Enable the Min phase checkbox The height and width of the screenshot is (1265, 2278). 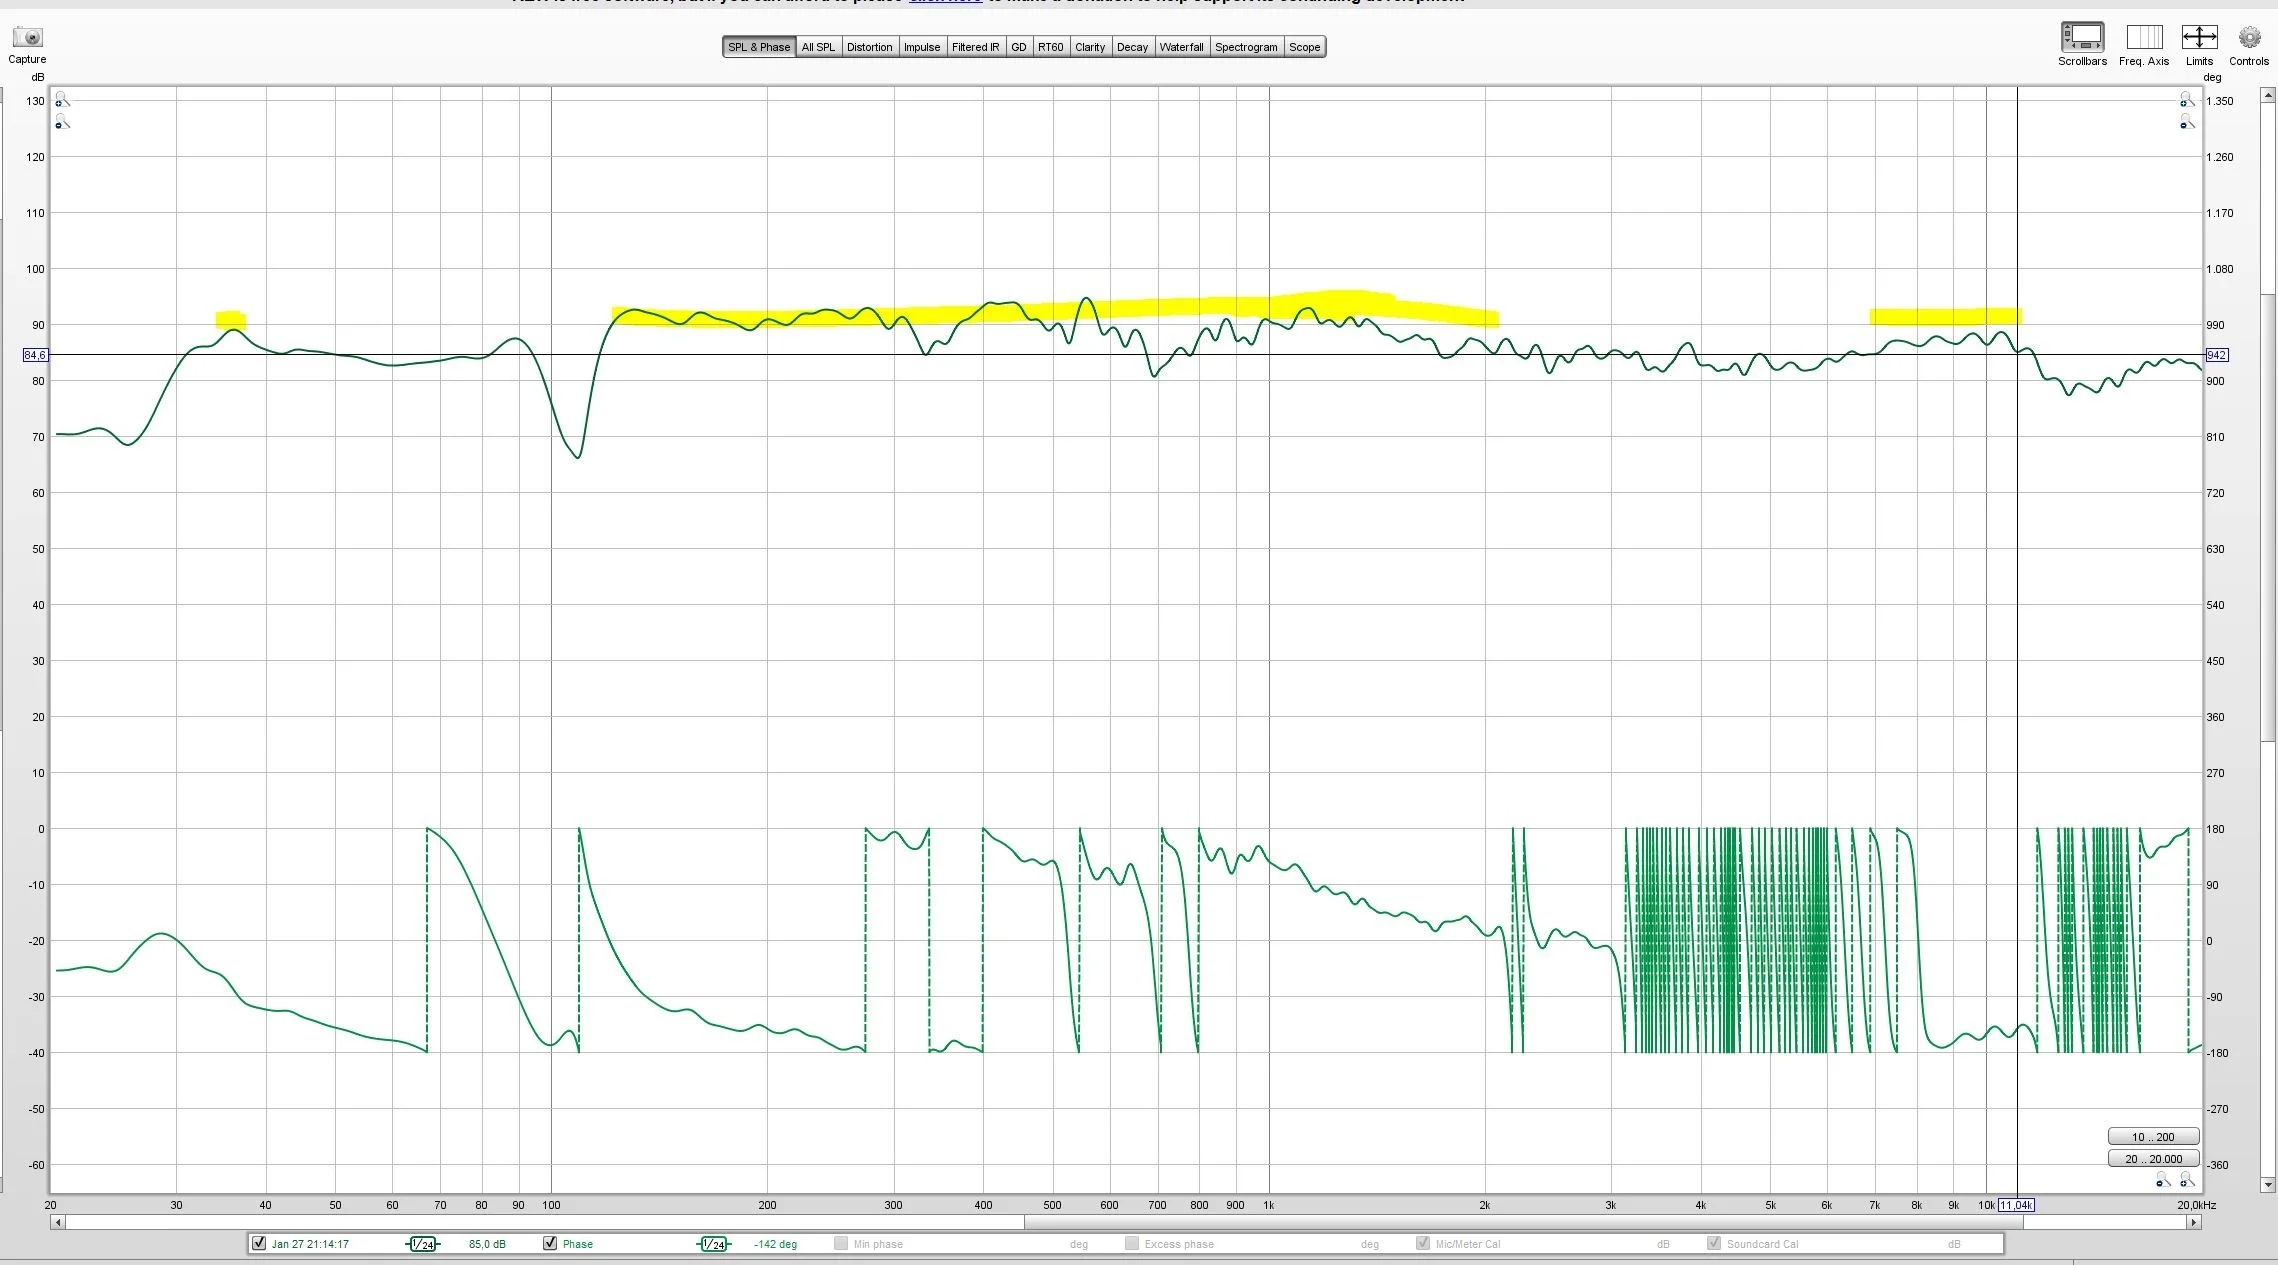point(841,1243)
